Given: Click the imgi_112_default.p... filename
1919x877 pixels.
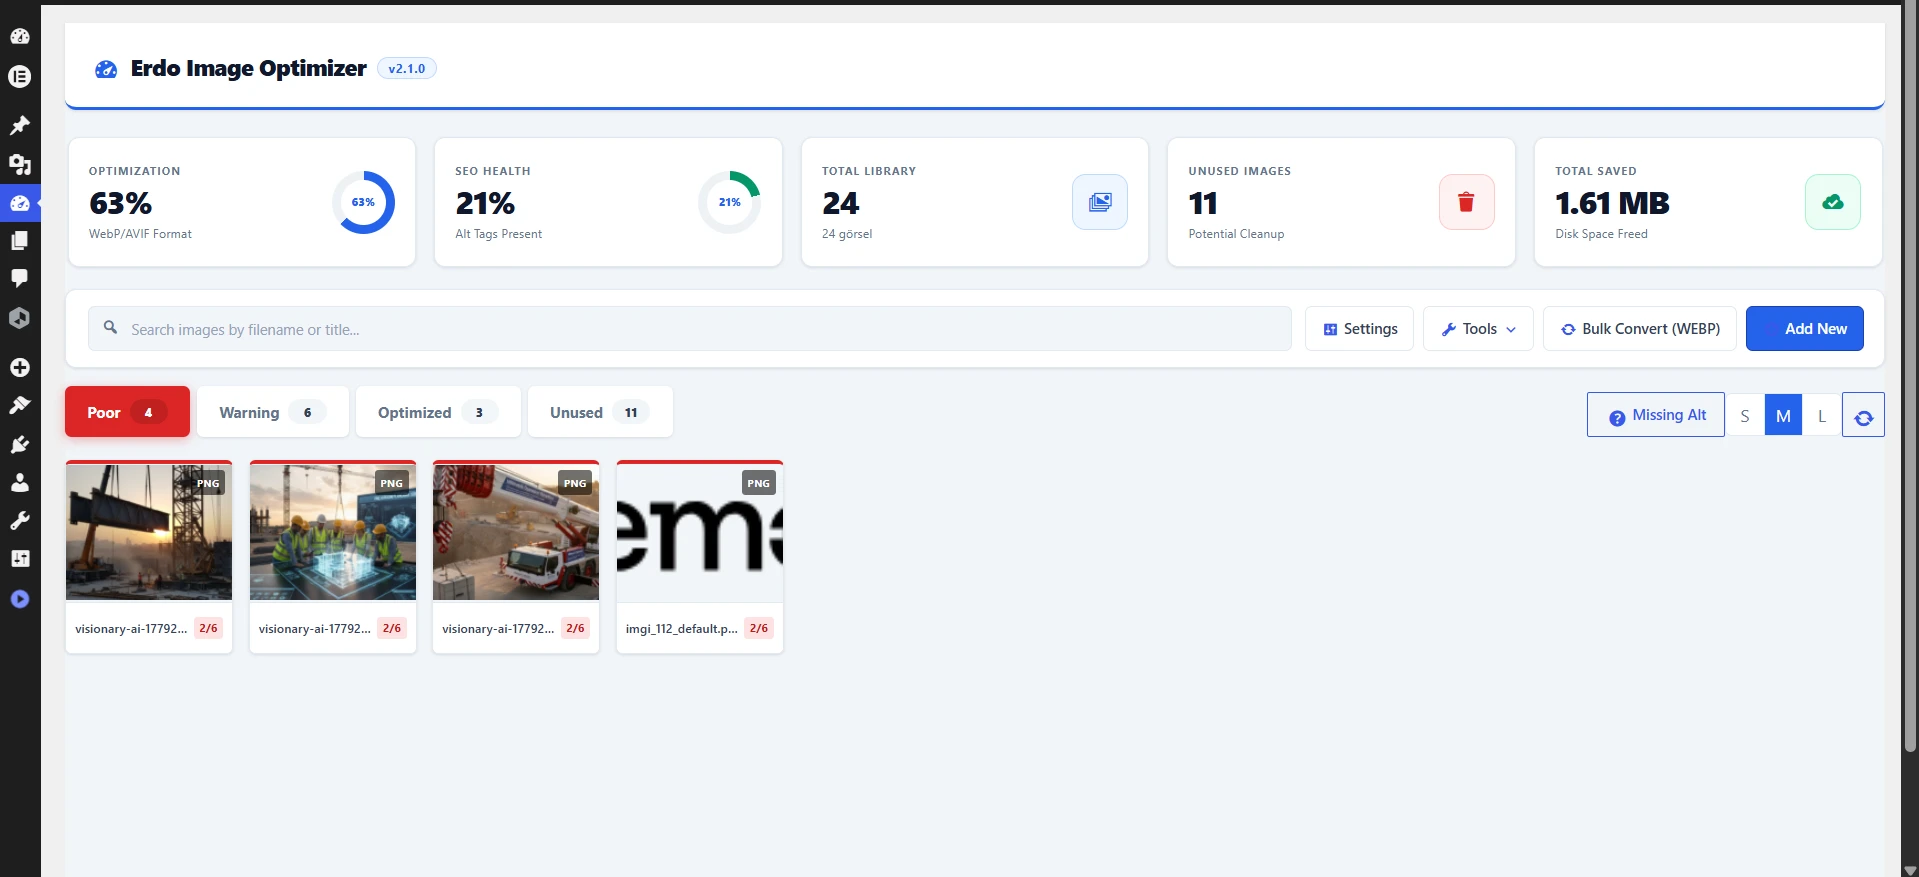Looking at the screenshot, I should coord(681,629).
